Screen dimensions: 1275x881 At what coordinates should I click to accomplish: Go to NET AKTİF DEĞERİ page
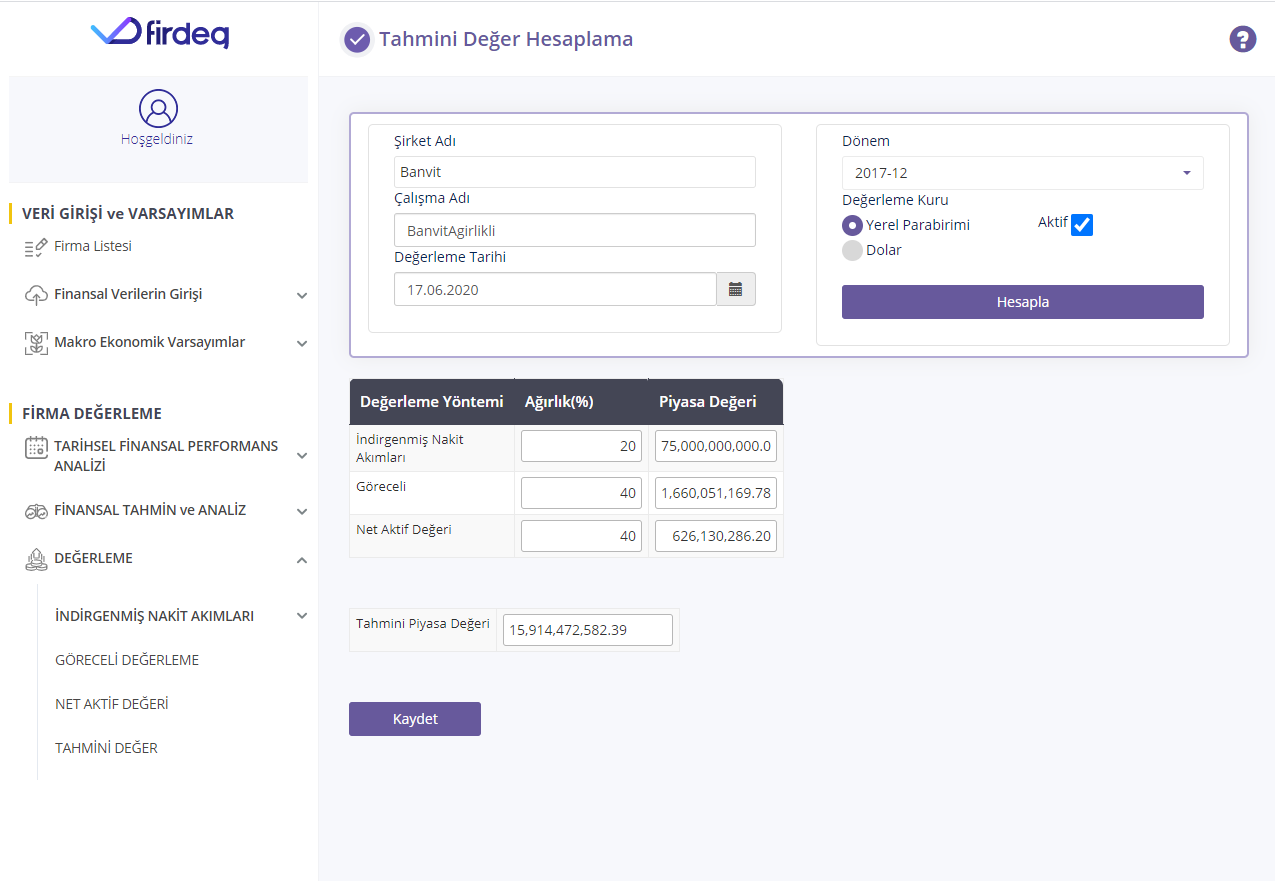click(111, 704)
